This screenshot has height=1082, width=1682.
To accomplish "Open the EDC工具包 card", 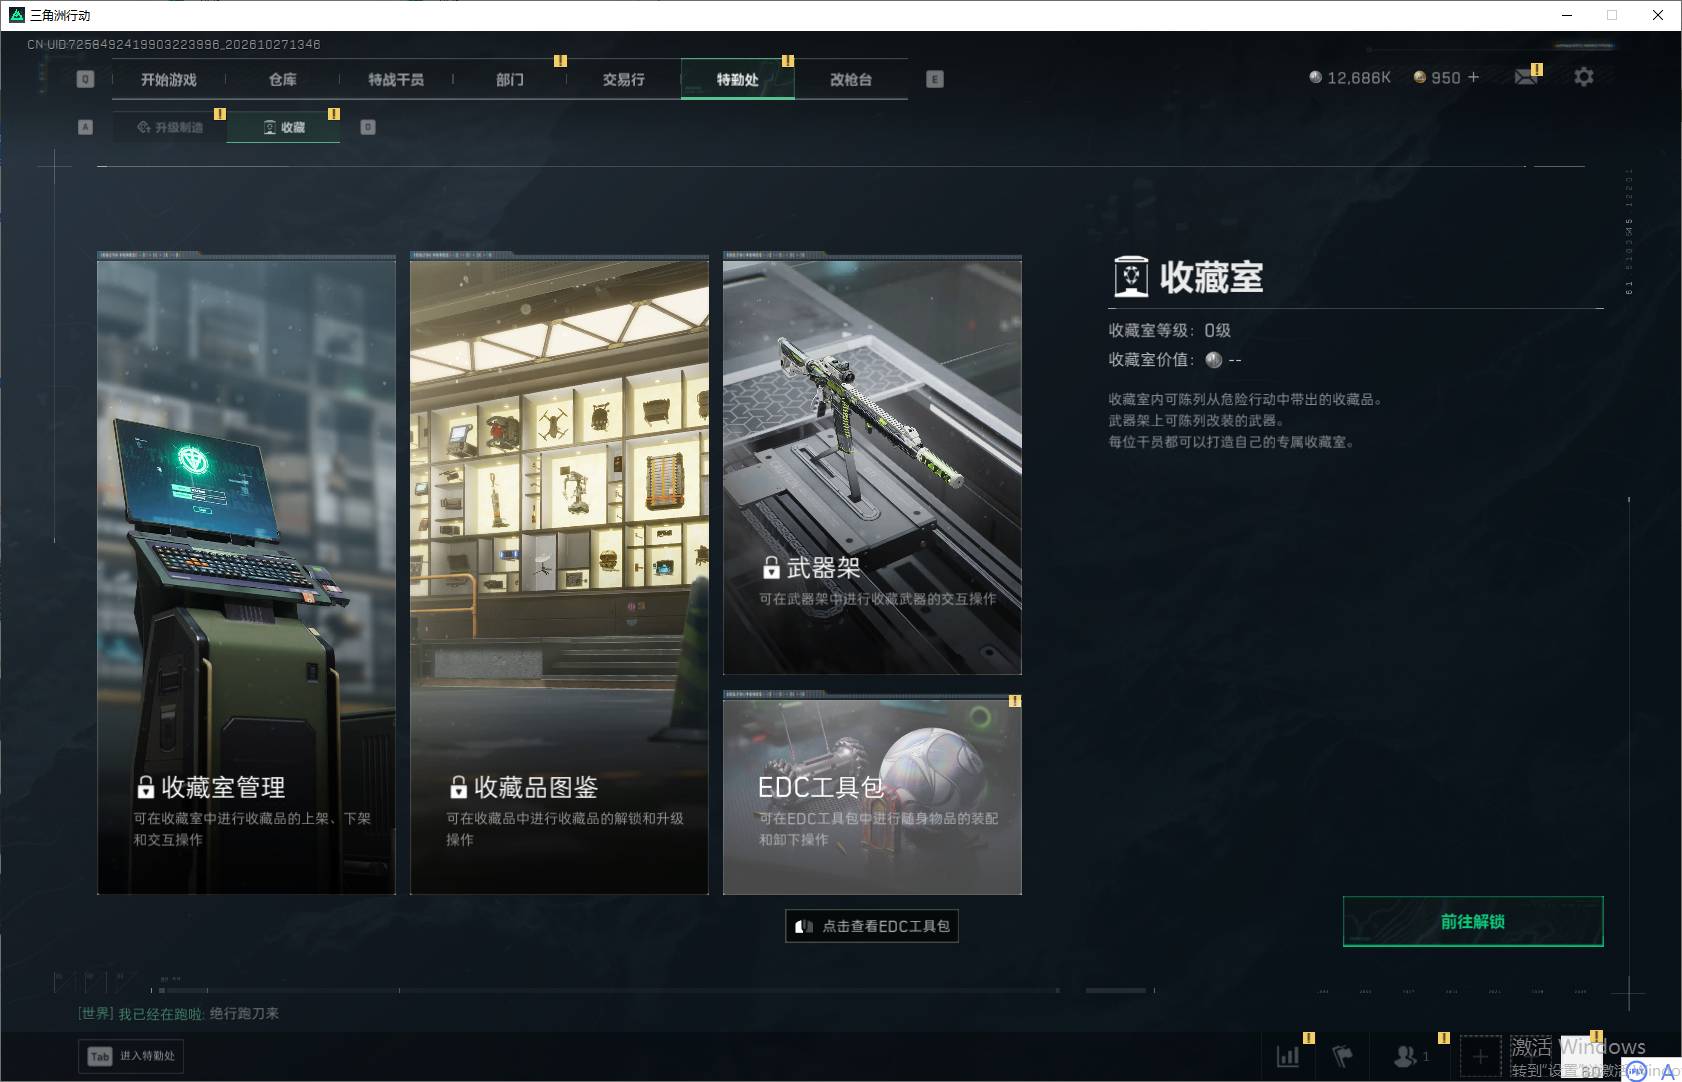I will [x=872, y=792].
